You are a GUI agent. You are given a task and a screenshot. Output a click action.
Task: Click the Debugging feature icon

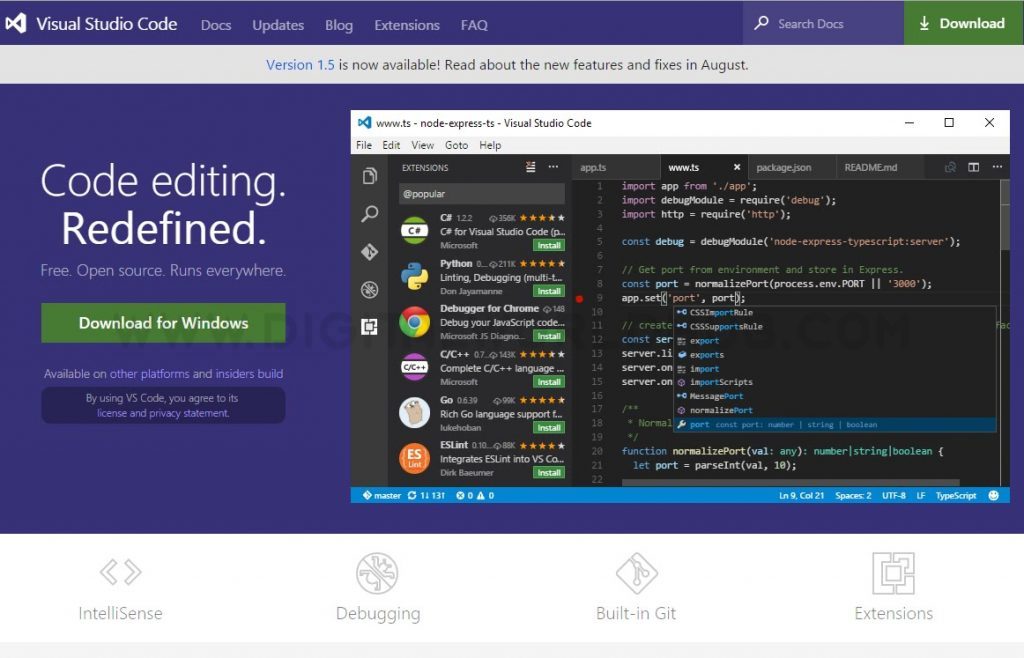pos(377,572)
